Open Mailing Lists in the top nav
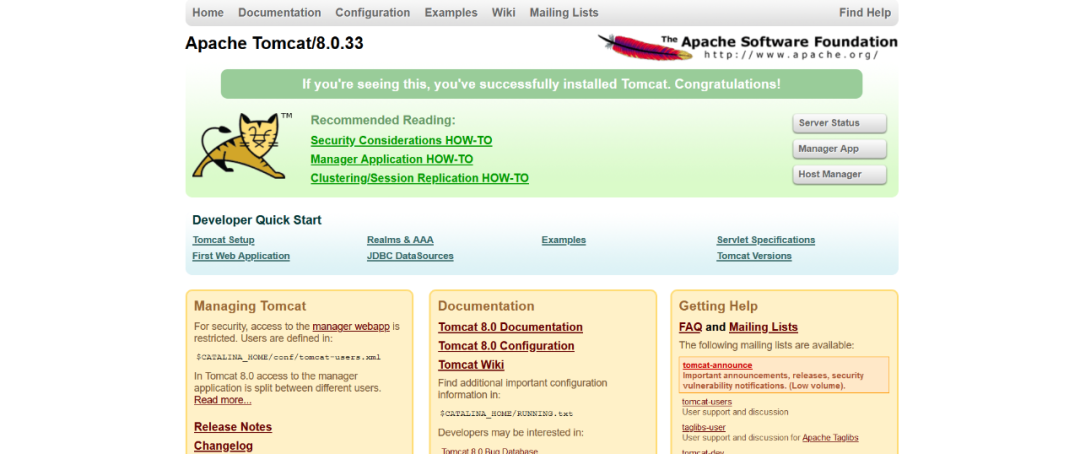Screen dimensions: 1080x454 coord(564,12)
